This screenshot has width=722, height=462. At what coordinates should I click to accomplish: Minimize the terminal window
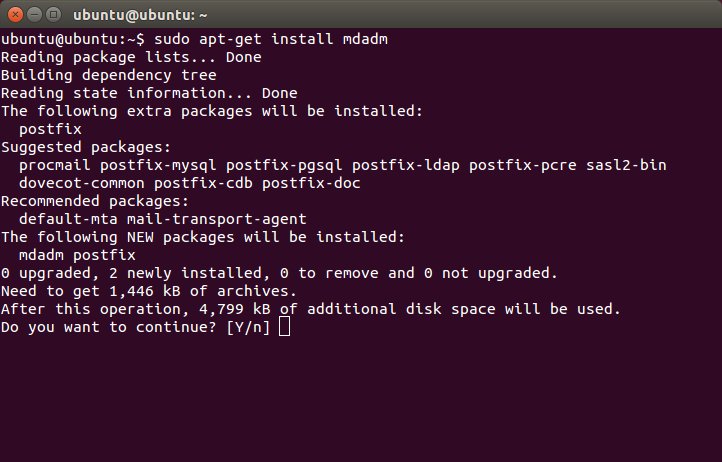click(35, 15)
